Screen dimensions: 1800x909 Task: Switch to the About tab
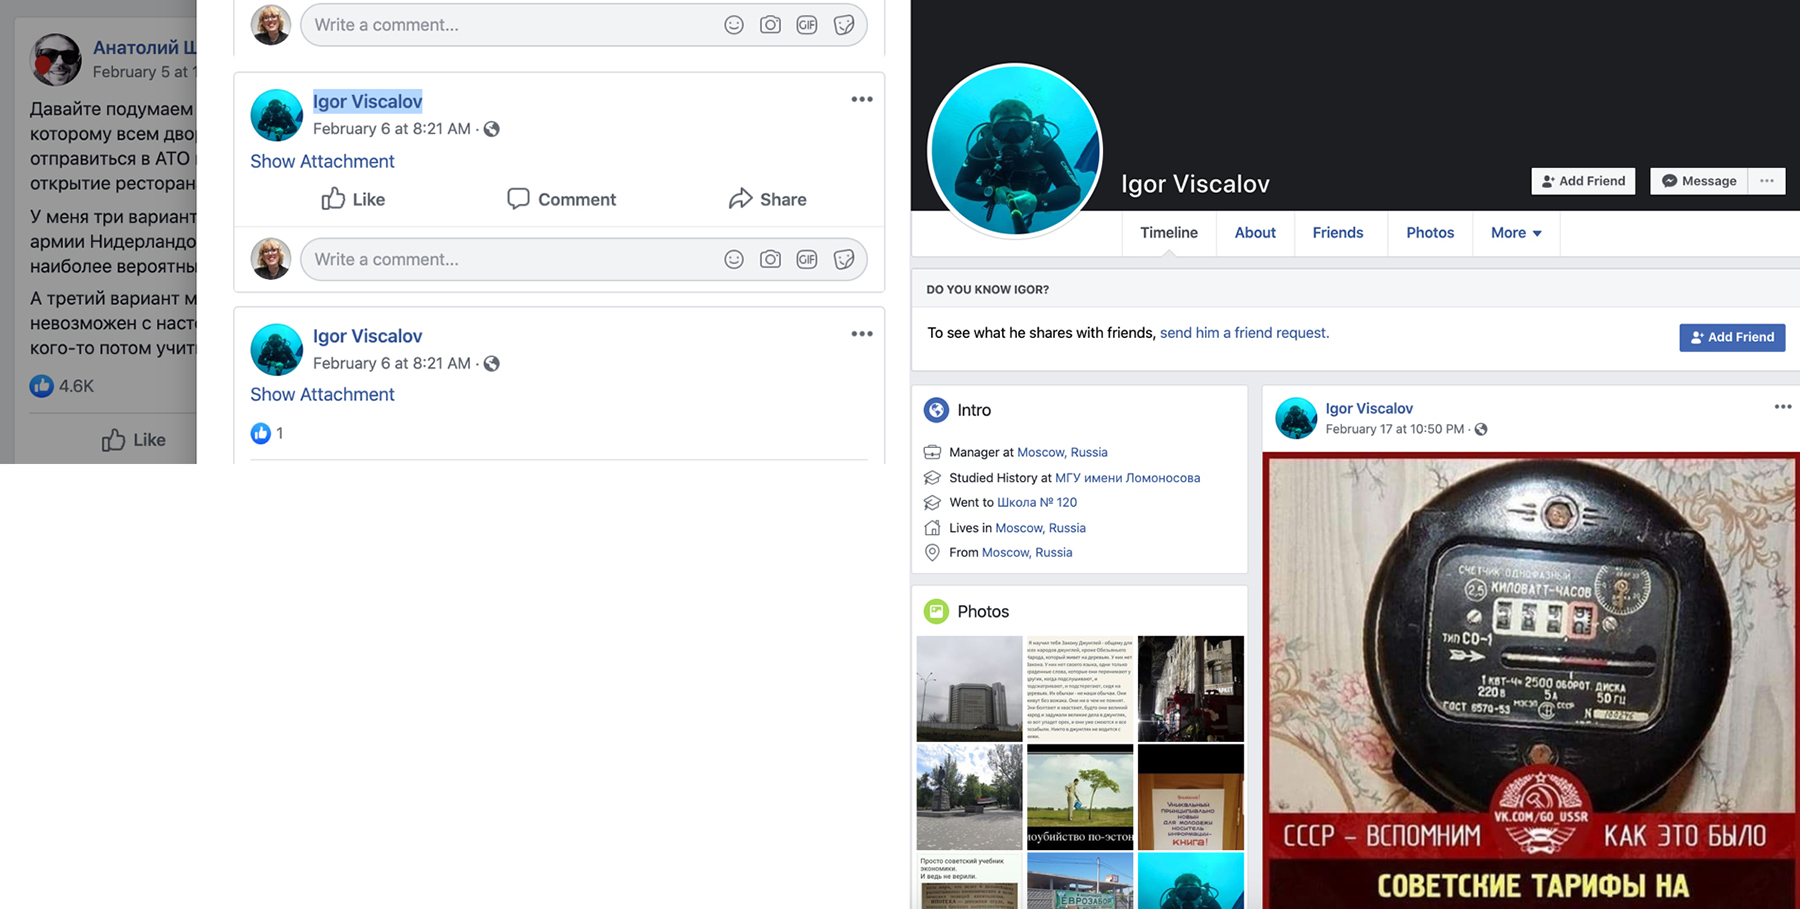coord(1254,233)
